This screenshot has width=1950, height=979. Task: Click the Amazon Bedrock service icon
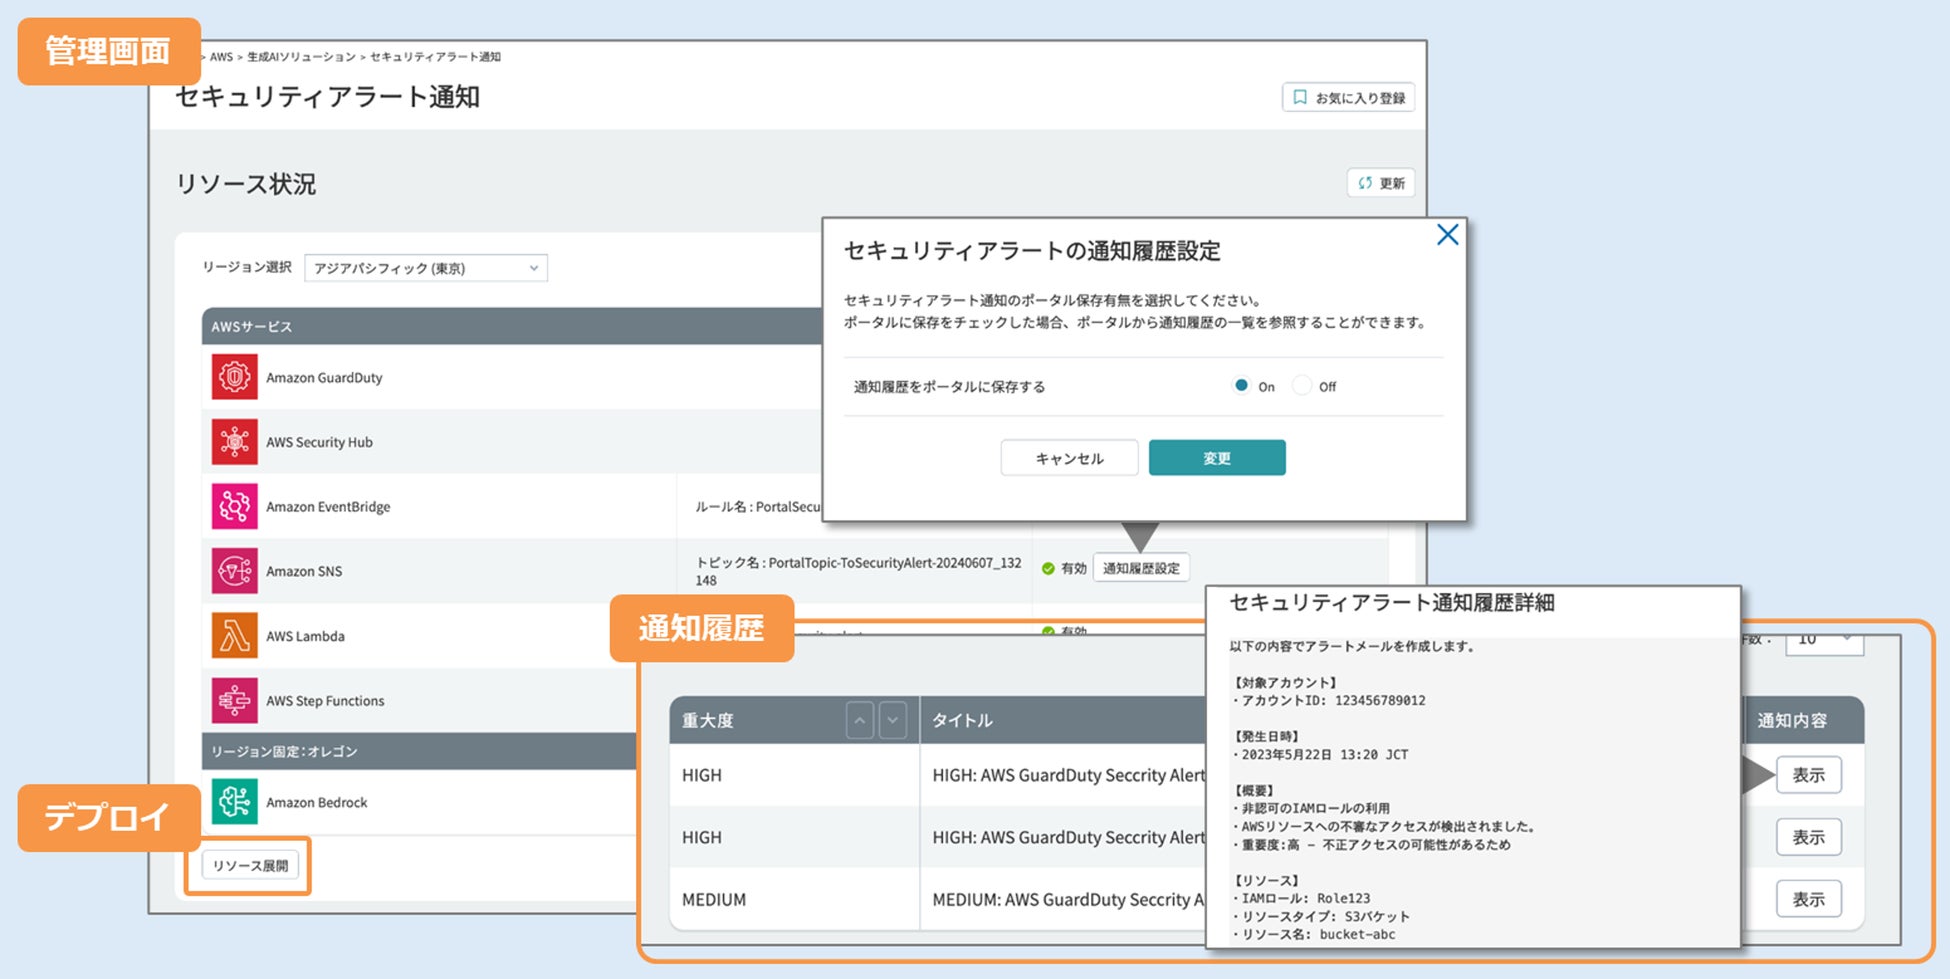(234, 802)
